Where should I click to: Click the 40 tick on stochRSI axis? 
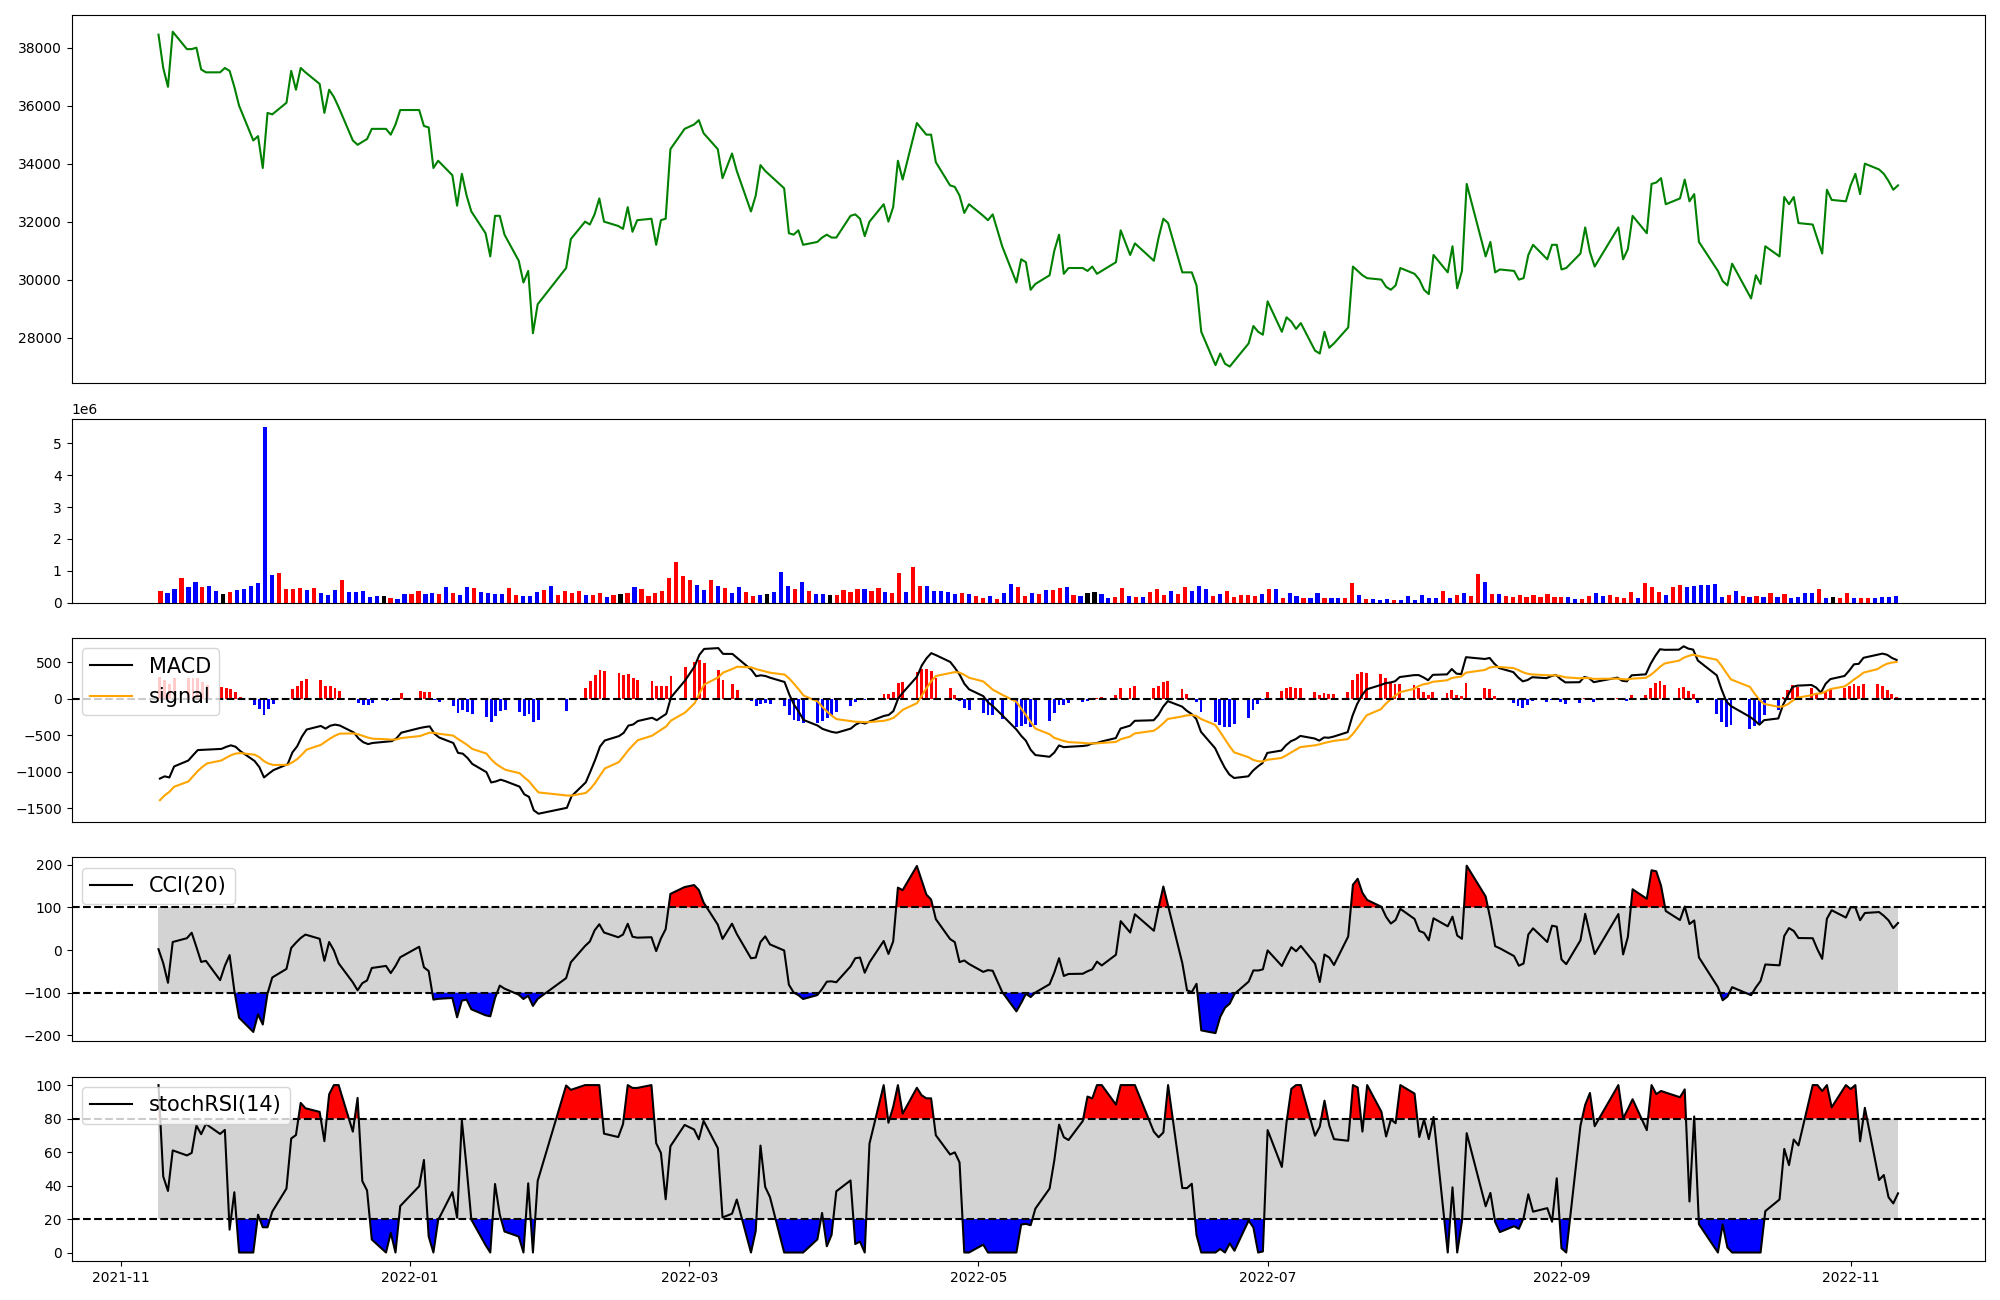coord(53,1186)
